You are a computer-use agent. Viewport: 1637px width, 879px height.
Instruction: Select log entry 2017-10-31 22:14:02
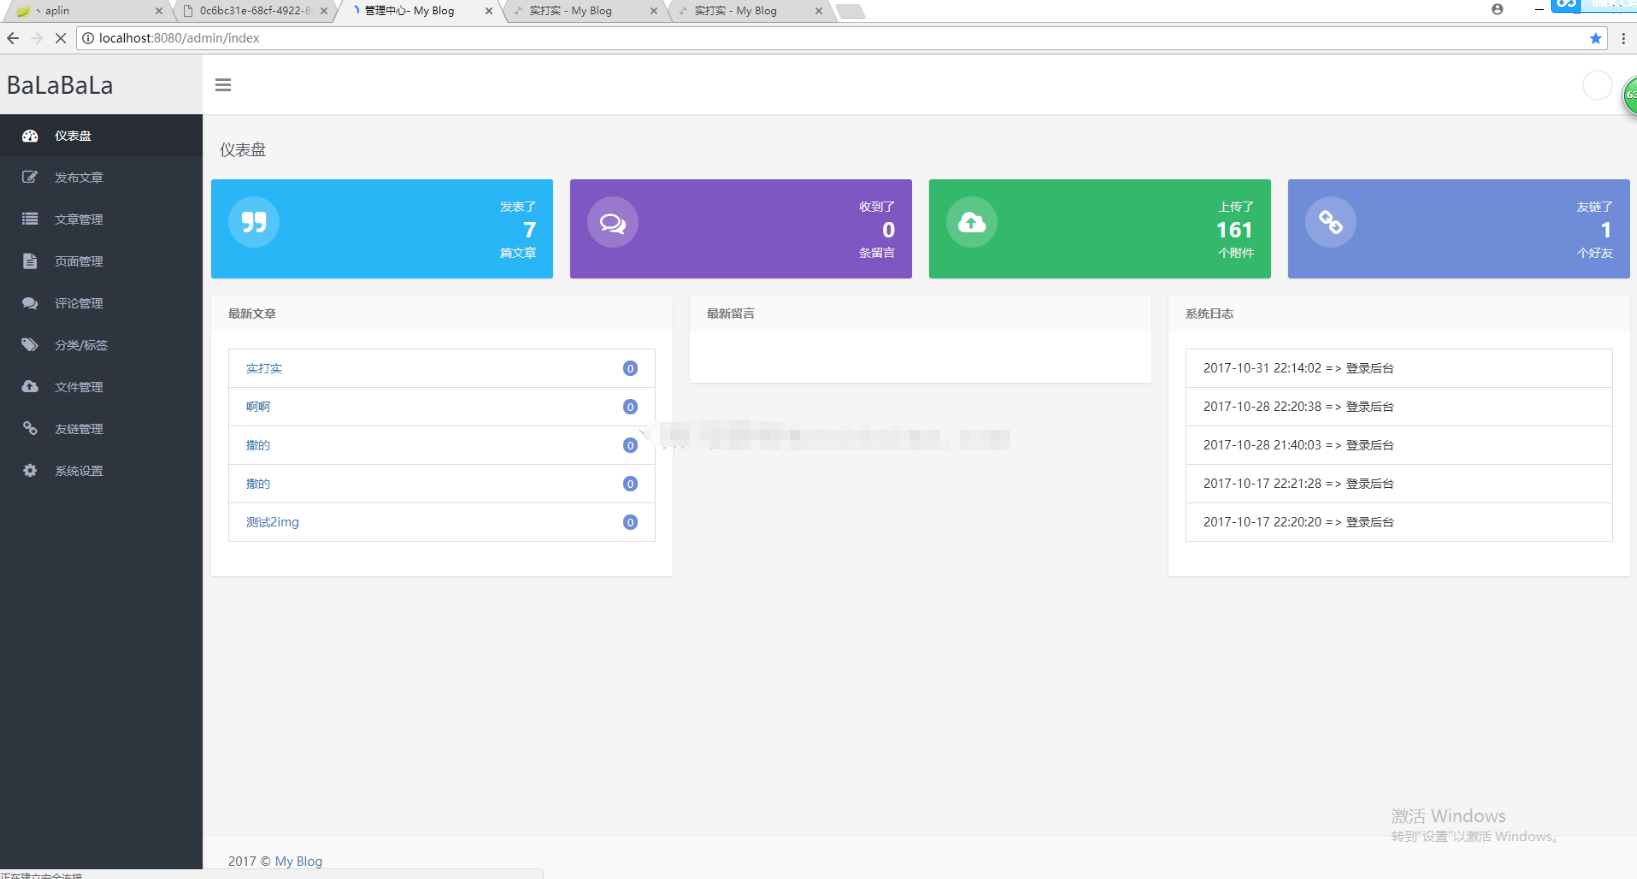pos(1399,368)
